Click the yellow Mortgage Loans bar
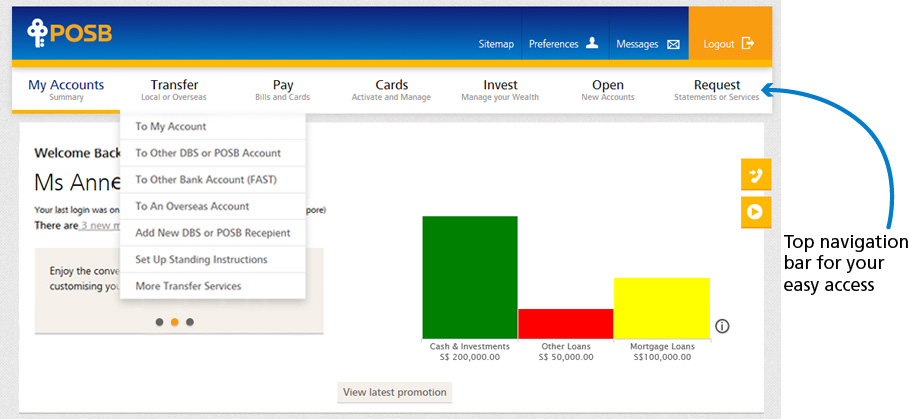910x419 pixels. pyautogui.click(x=661, y=308)
